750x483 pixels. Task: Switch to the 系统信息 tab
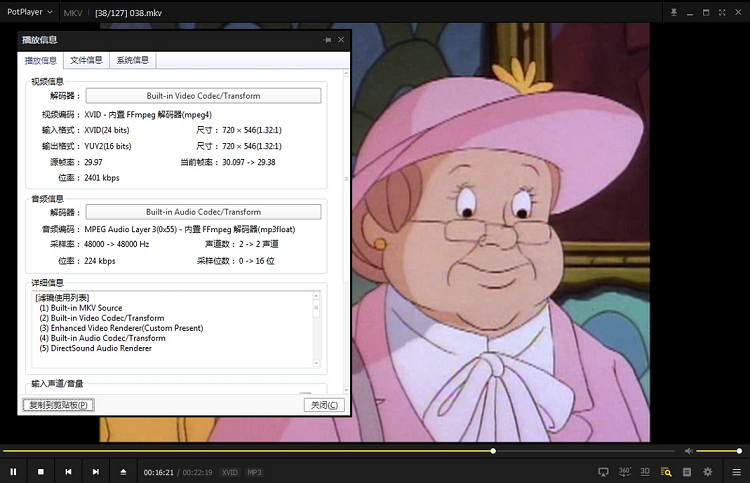tap(132, 60)
